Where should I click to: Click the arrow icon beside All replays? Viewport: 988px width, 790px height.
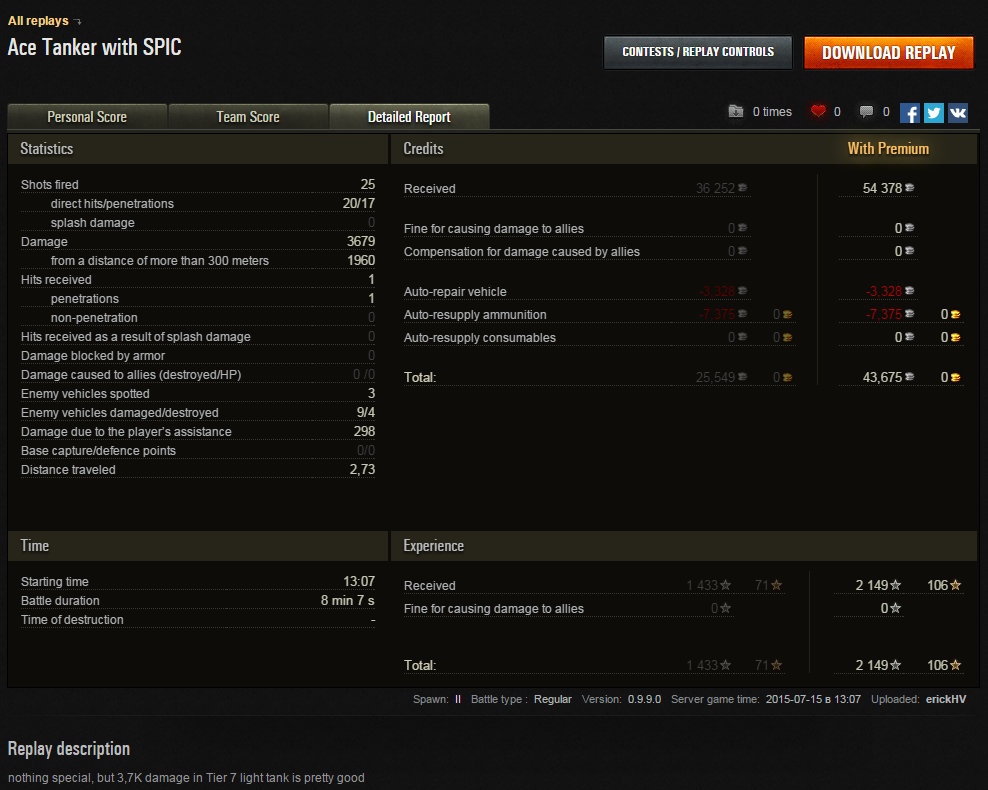pos(78,22)
